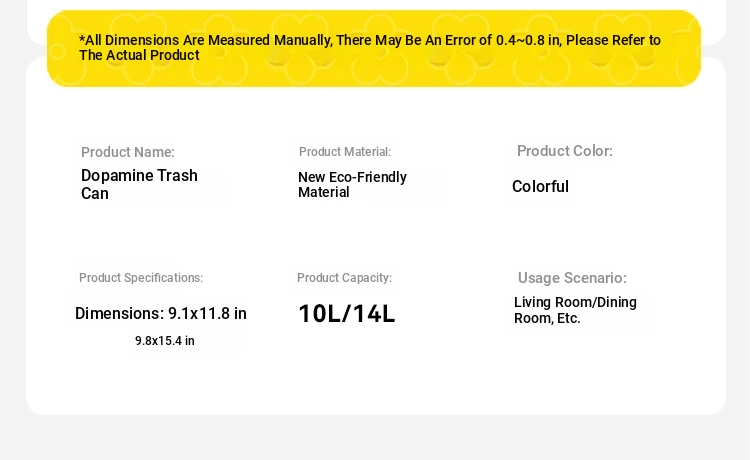Select the '10L/14L' capacity value

click(347, 314)
